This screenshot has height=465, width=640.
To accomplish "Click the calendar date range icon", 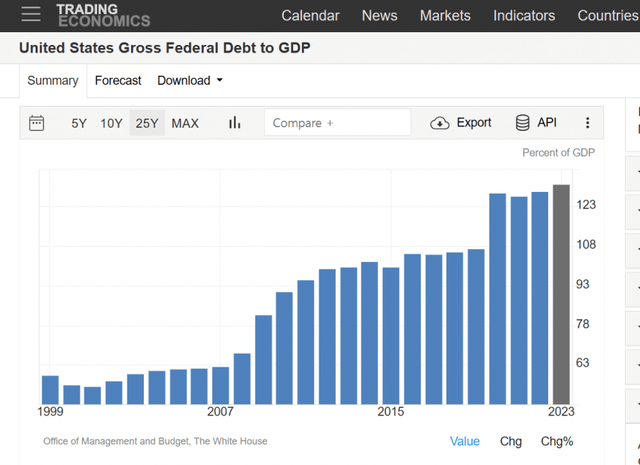I will point(37,123).
